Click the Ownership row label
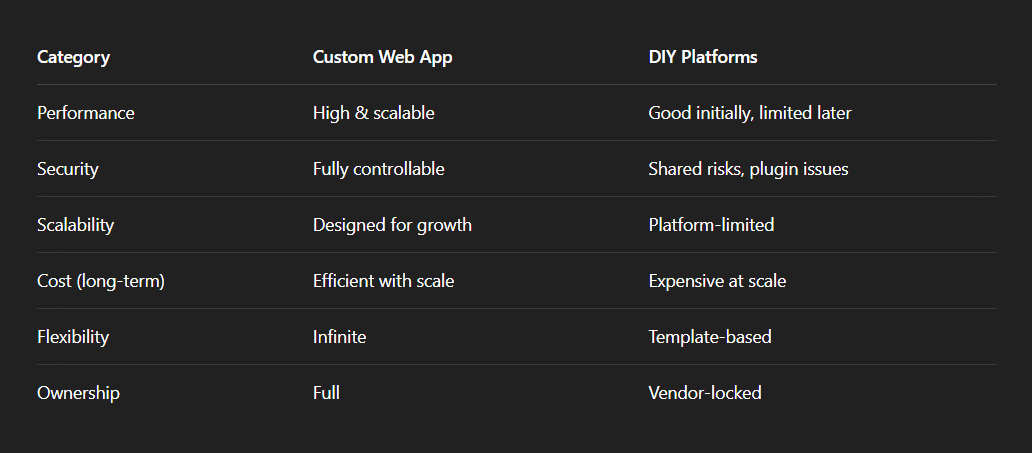The width and height of the screenshot is (1032, 453). click(78, 393)
